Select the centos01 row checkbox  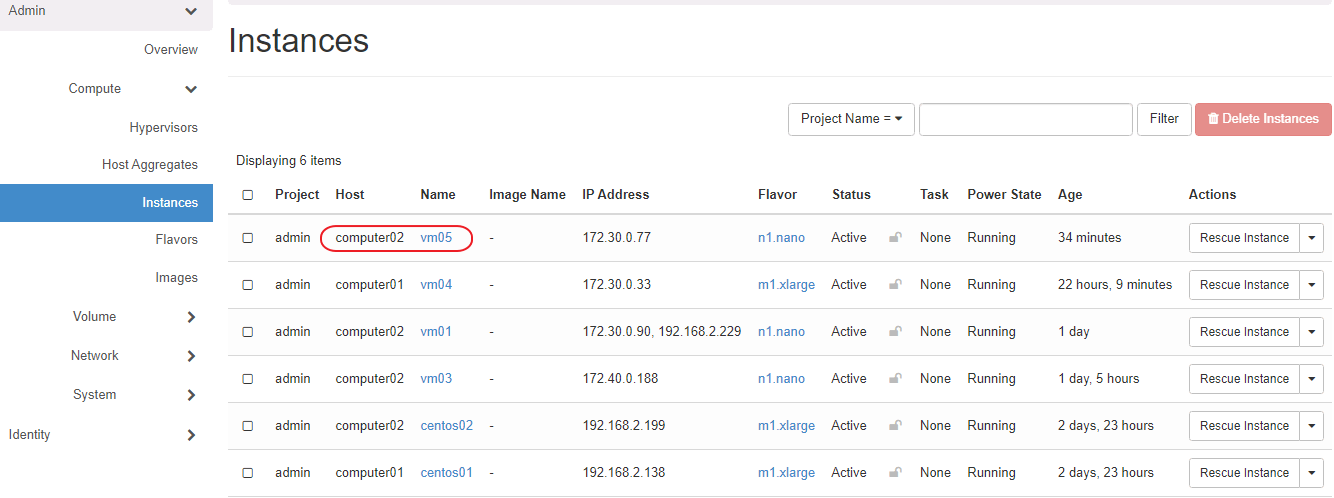[248, 473]
